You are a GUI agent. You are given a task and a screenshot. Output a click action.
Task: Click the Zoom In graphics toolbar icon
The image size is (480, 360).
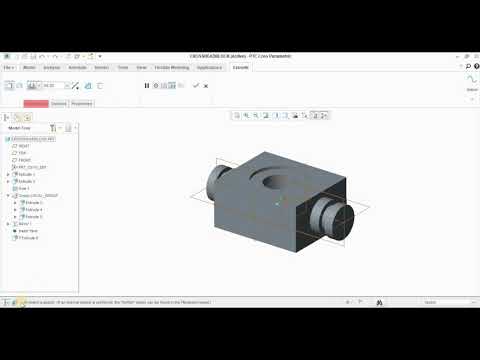246,116
